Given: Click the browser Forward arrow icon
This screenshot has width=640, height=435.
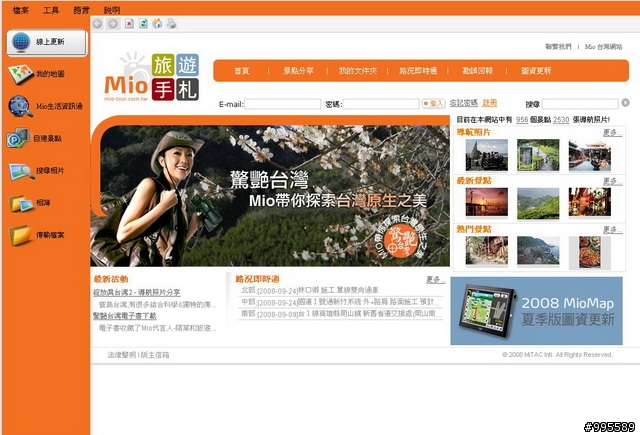Looking at the screenshot, I should click(x=113, y=24).
